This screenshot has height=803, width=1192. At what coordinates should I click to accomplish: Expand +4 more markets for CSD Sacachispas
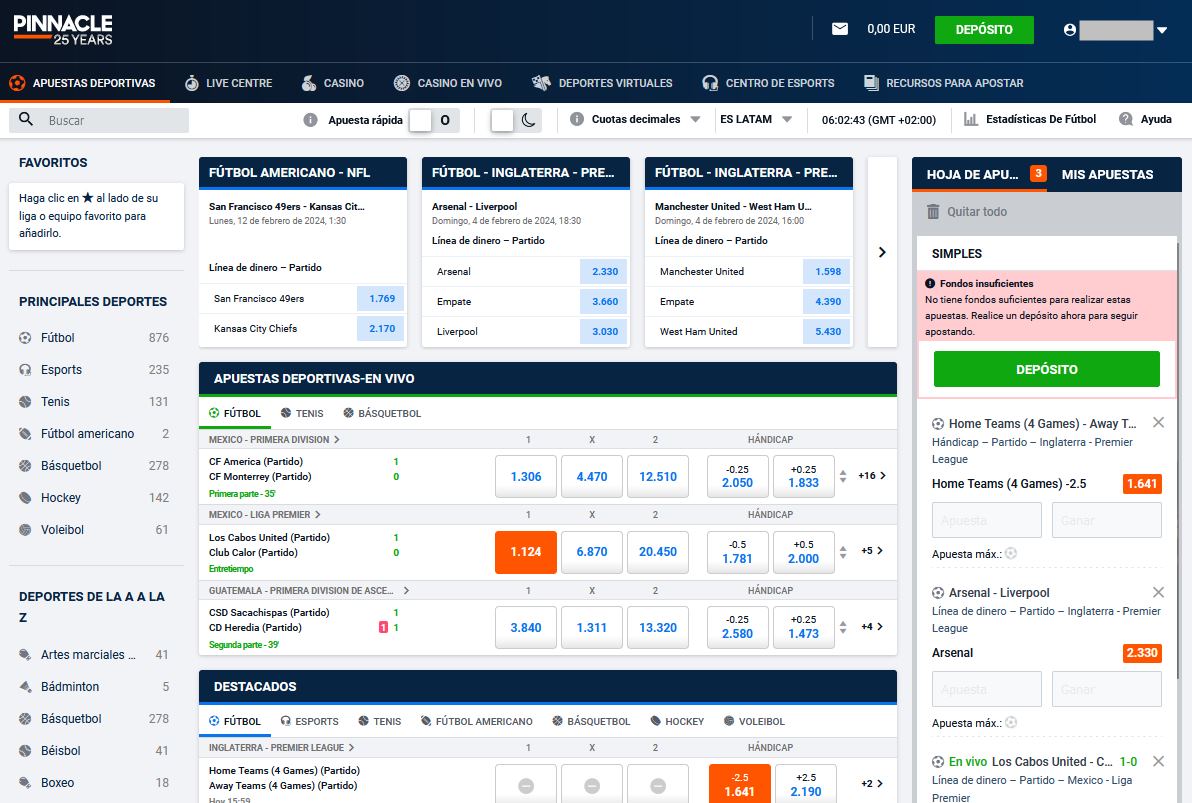(872, 627)
